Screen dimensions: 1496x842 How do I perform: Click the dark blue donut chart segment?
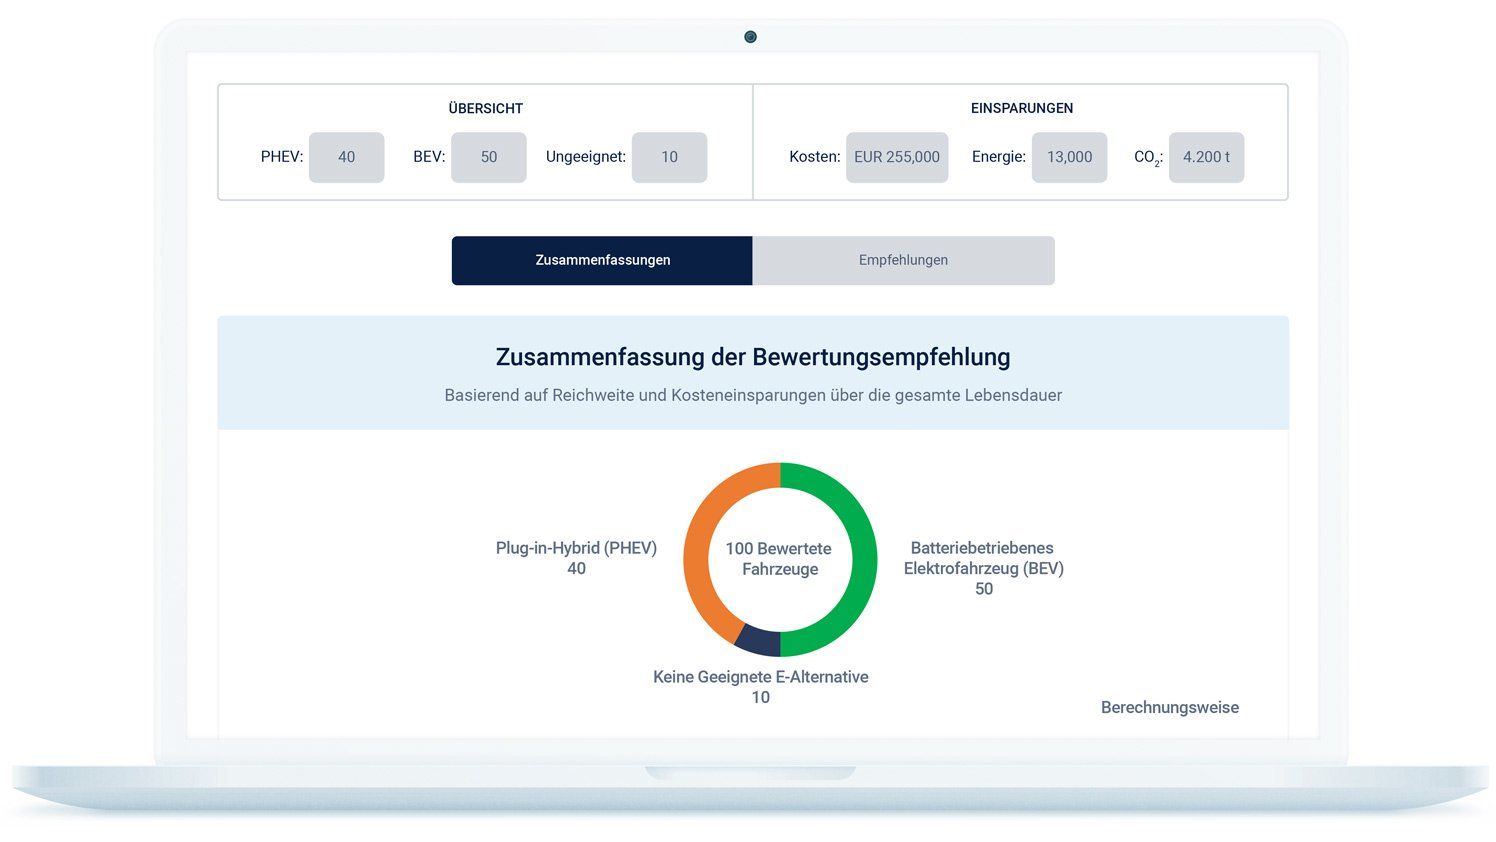point(759,641)
